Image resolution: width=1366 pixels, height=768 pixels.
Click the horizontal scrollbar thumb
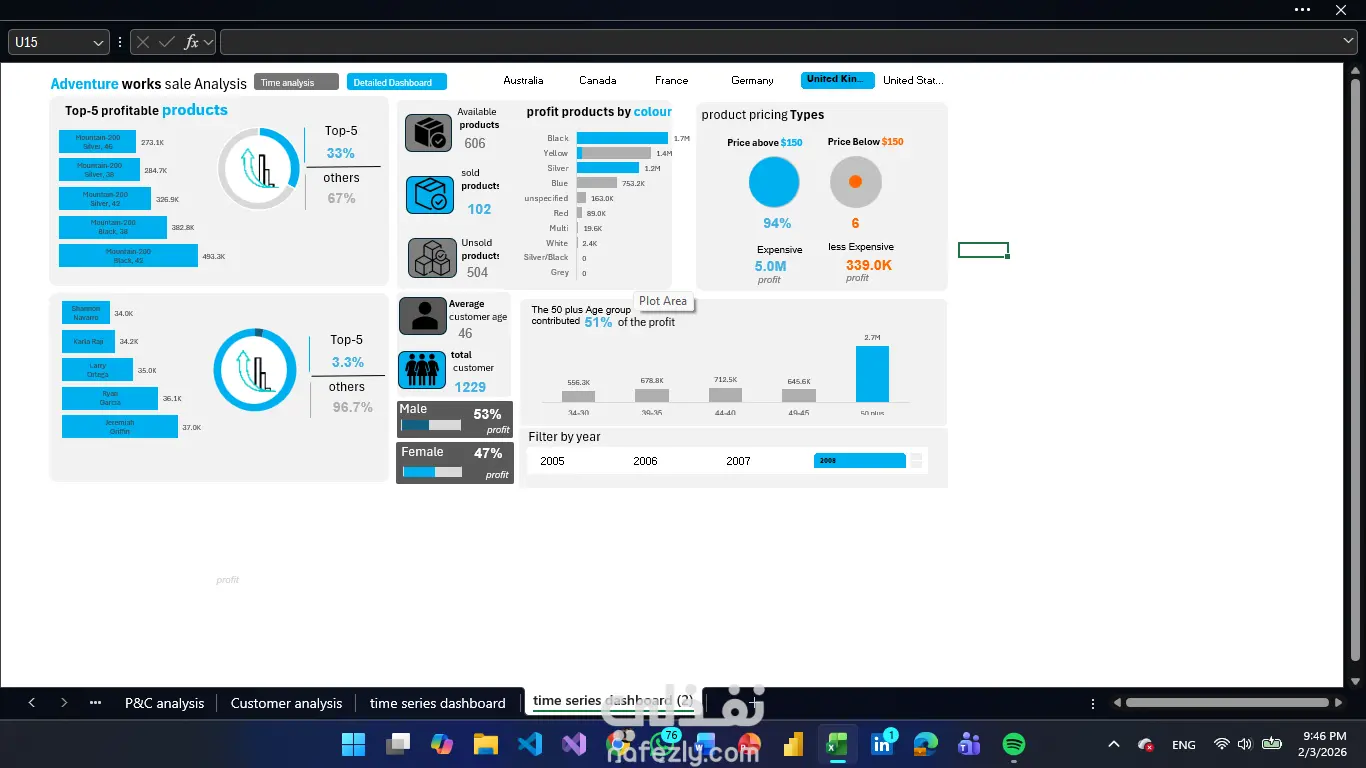click(1227, 703)
